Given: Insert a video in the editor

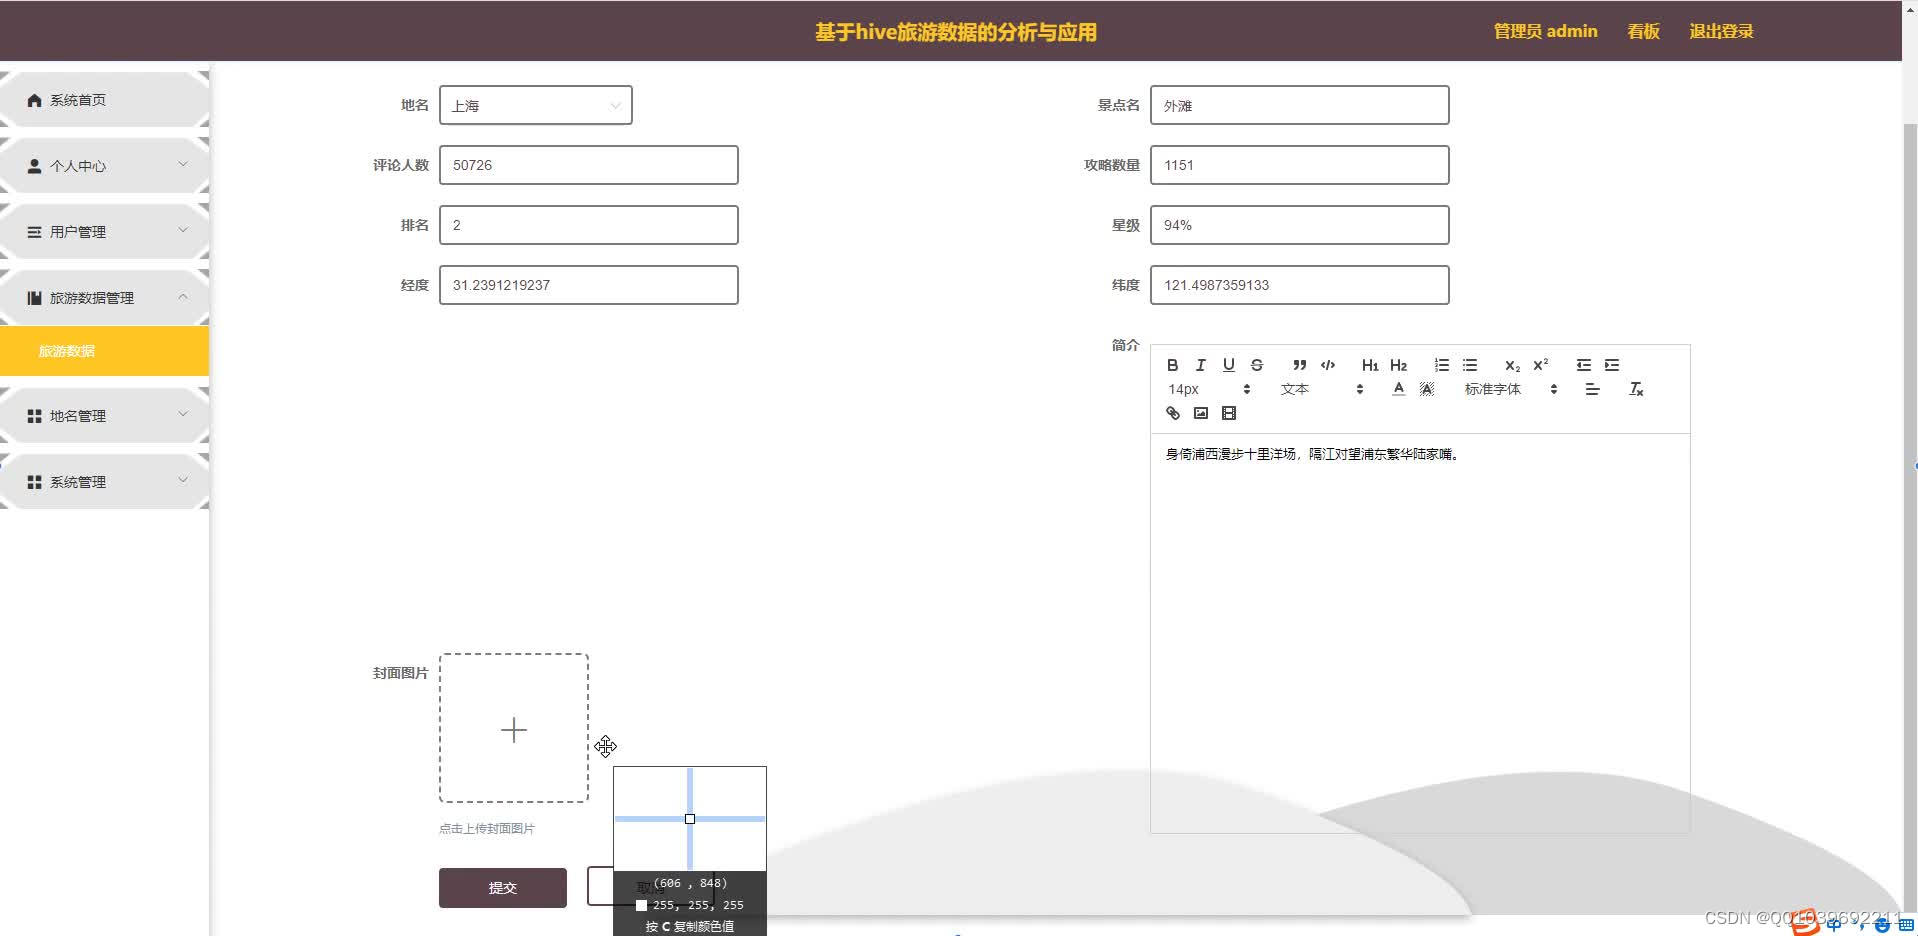Looking at the screenshot, I should pos(1229,413).
